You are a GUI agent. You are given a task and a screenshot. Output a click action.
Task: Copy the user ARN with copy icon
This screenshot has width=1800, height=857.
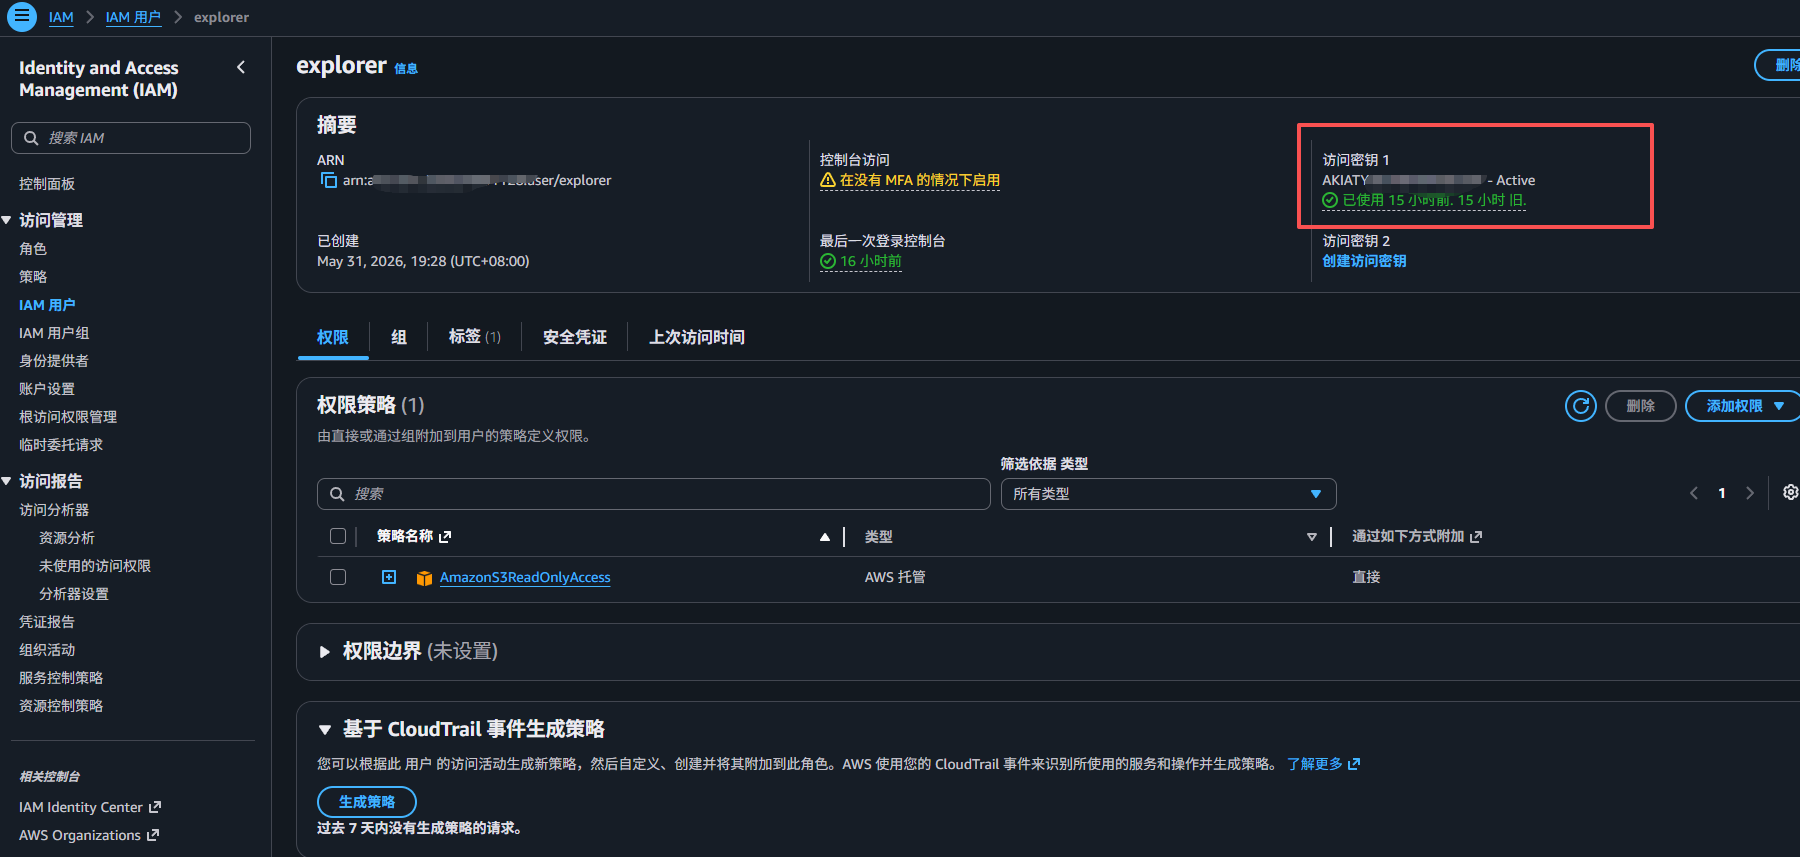[x=328, y=180]
